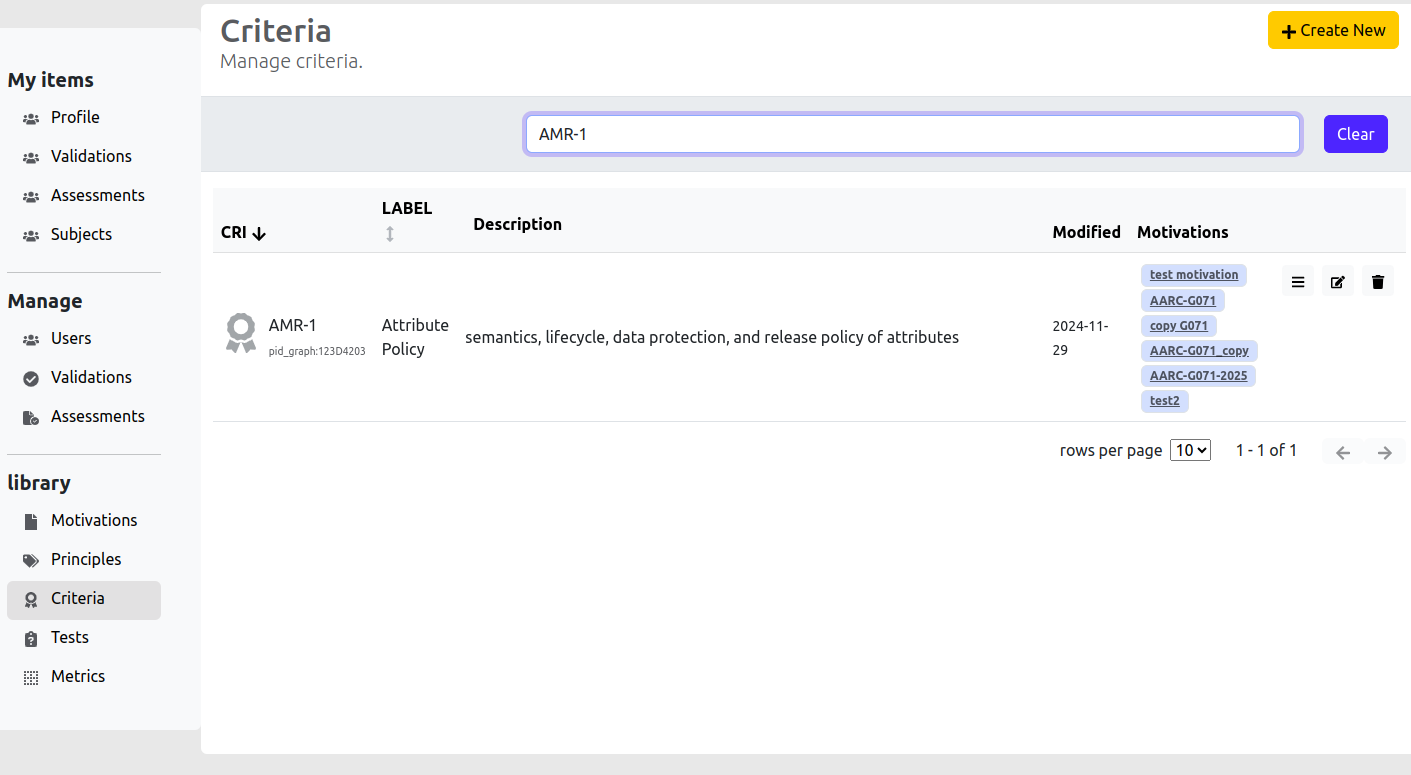Open Profile under My items

84,117
